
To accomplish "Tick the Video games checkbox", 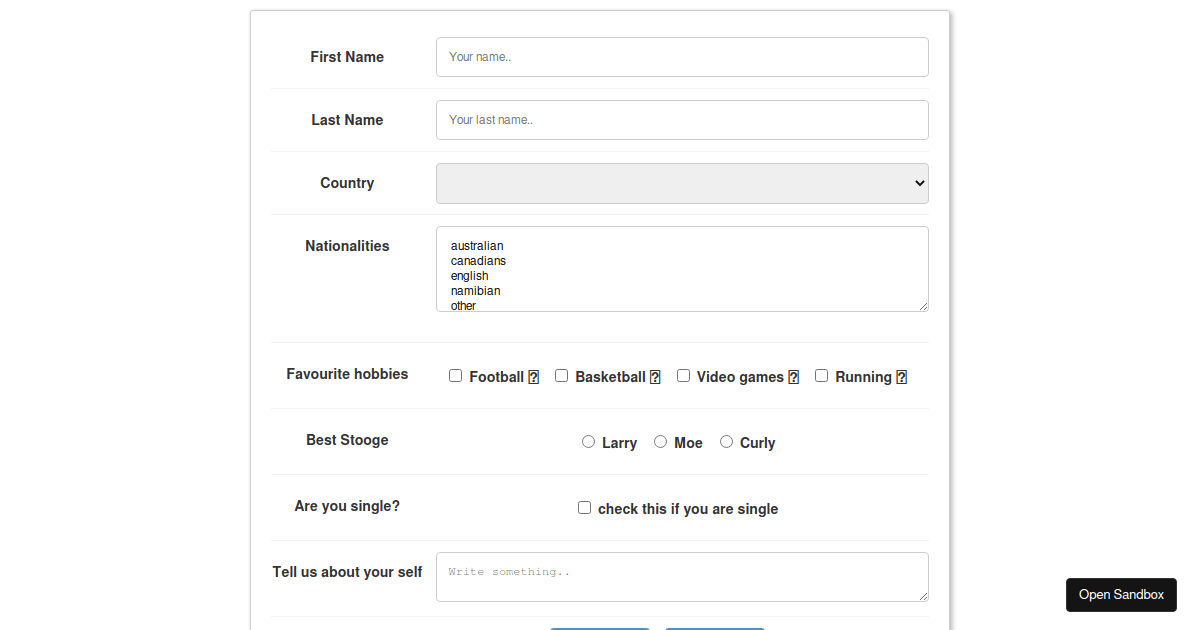I will click(683, 375).
